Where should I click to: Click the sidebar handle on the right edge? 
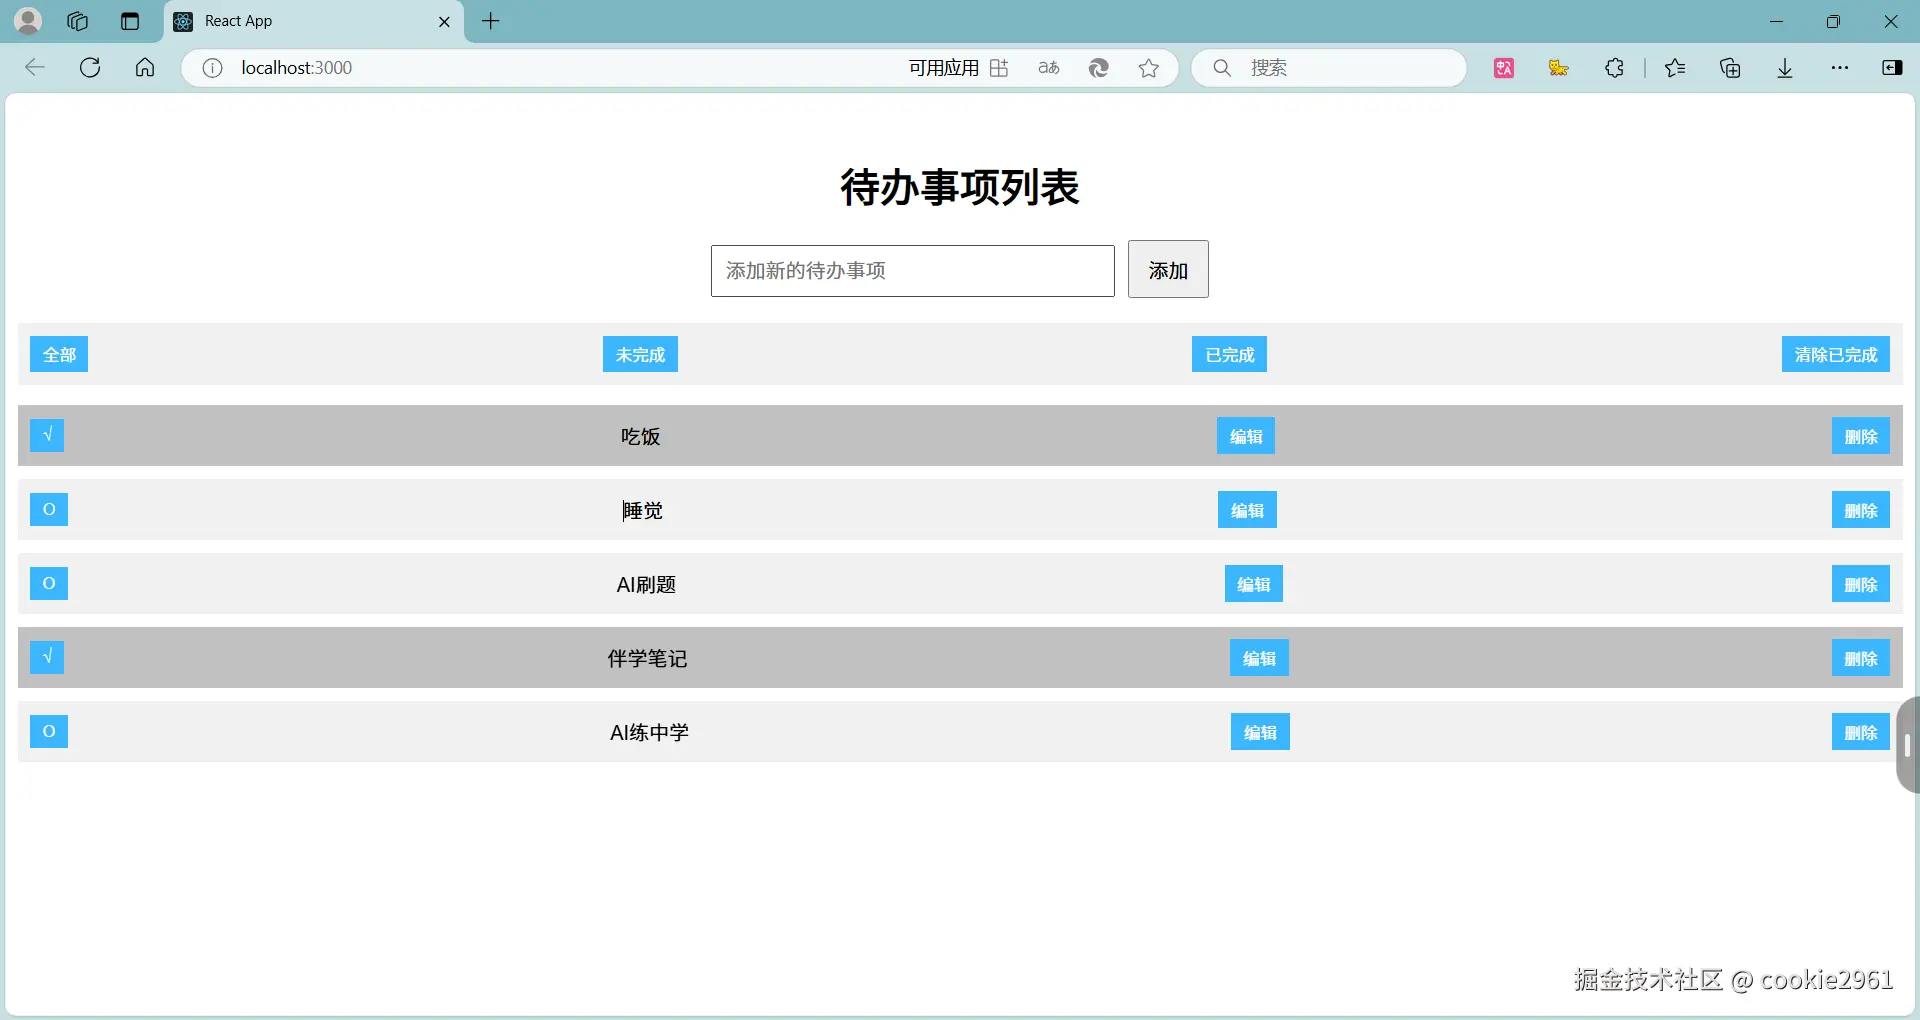pos(1908,745)
